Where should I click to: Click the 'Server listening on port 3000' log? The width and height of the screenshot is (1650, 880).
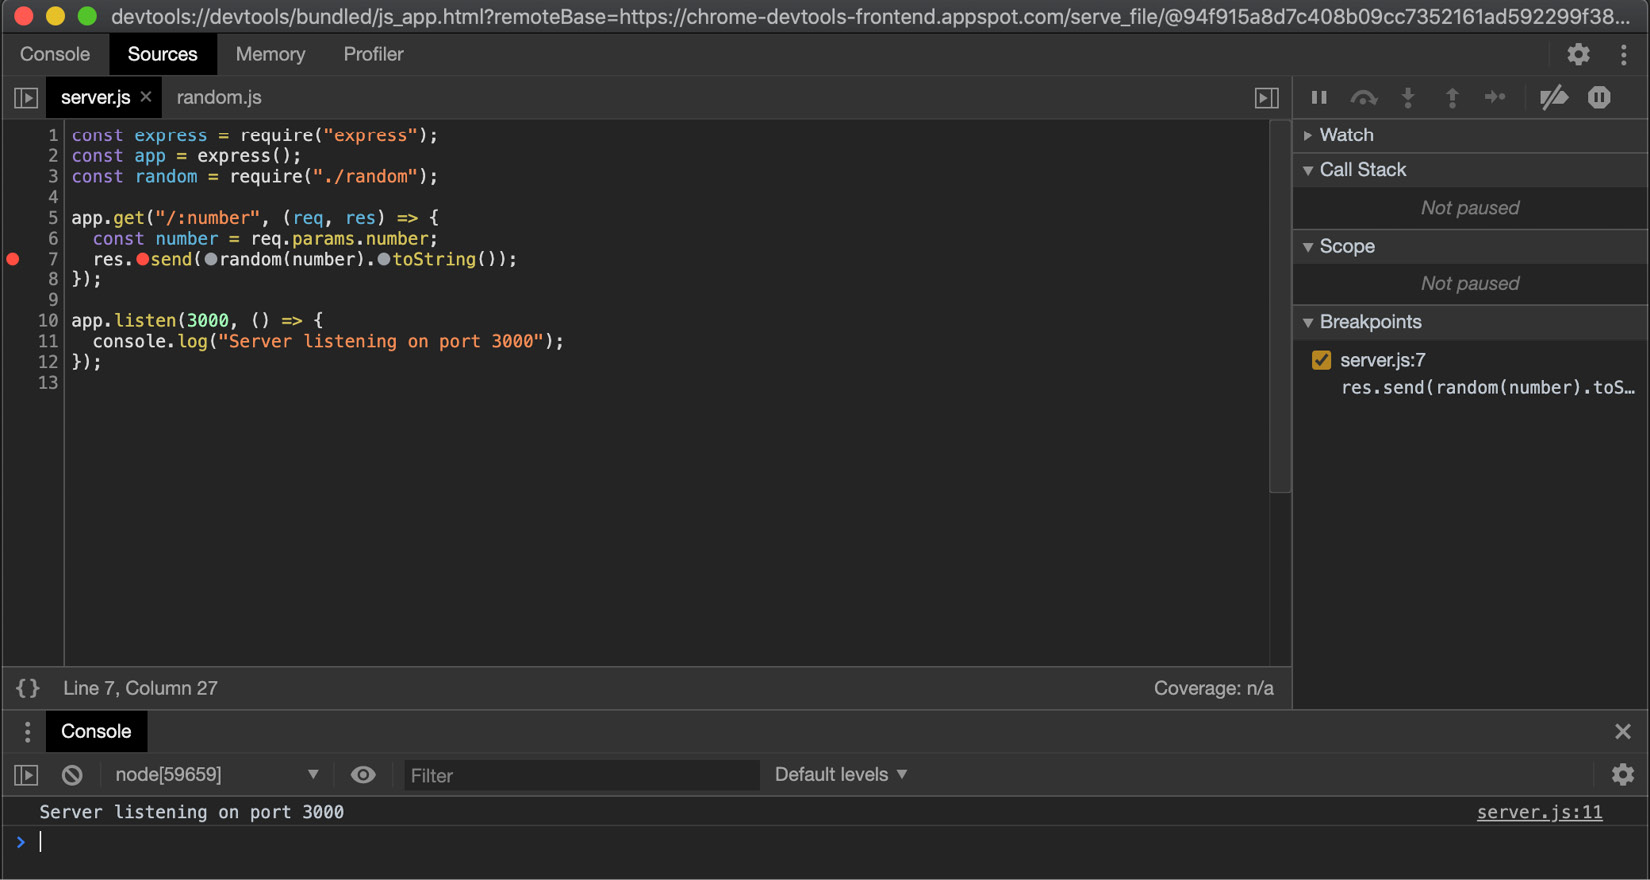point(191,812)
